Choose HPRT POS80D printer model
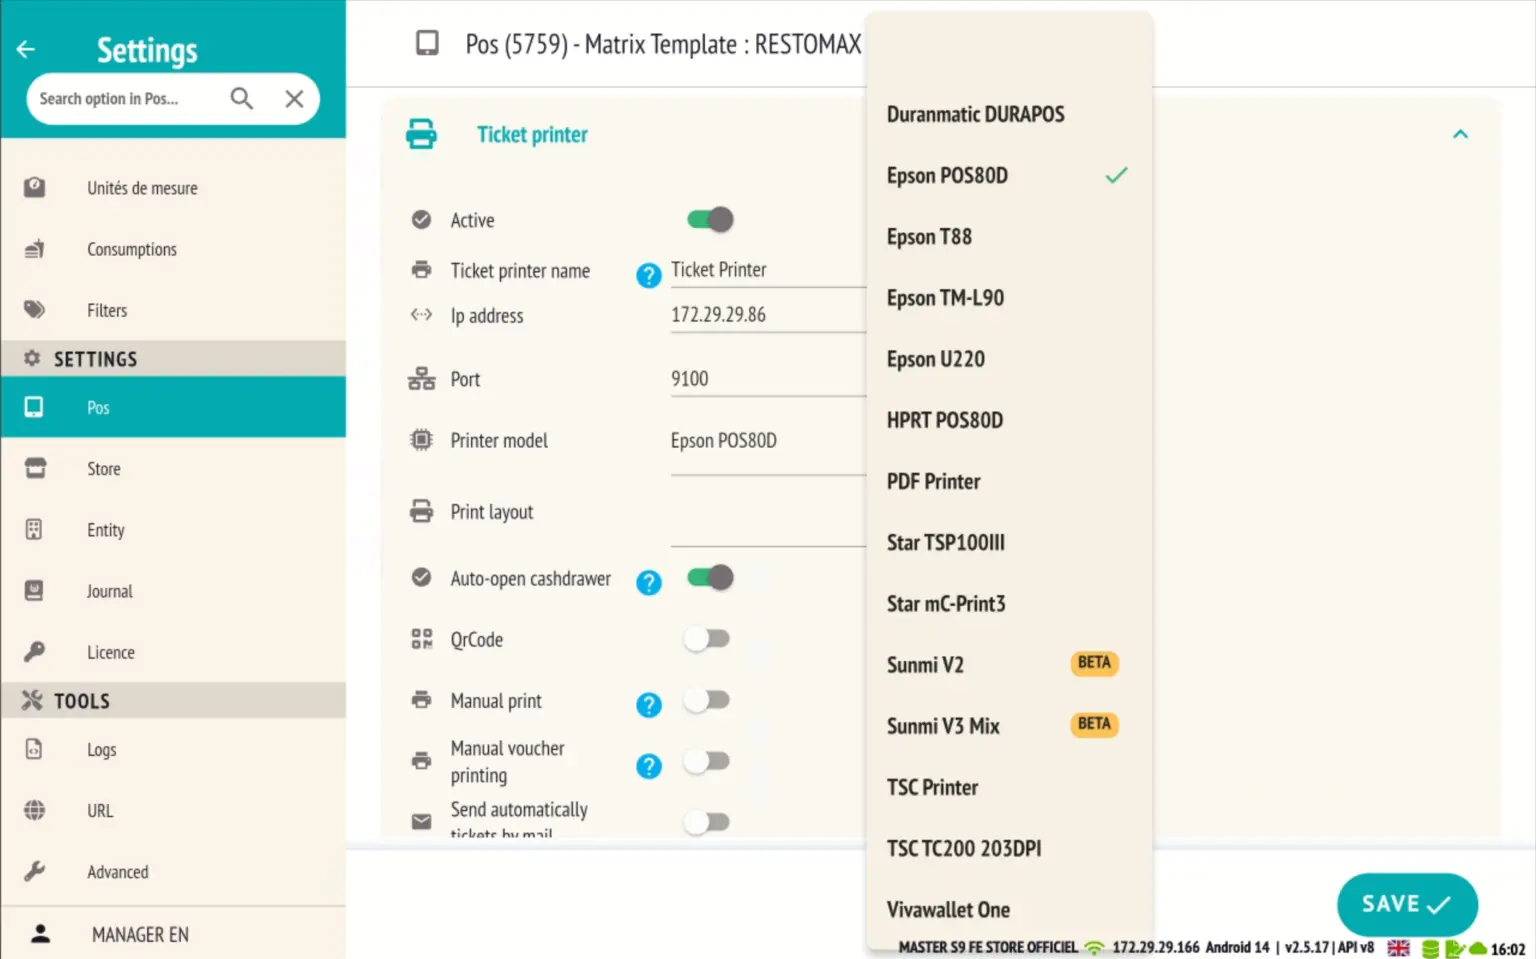This screenshot has width=1536, height=959. coord(1010,420)
